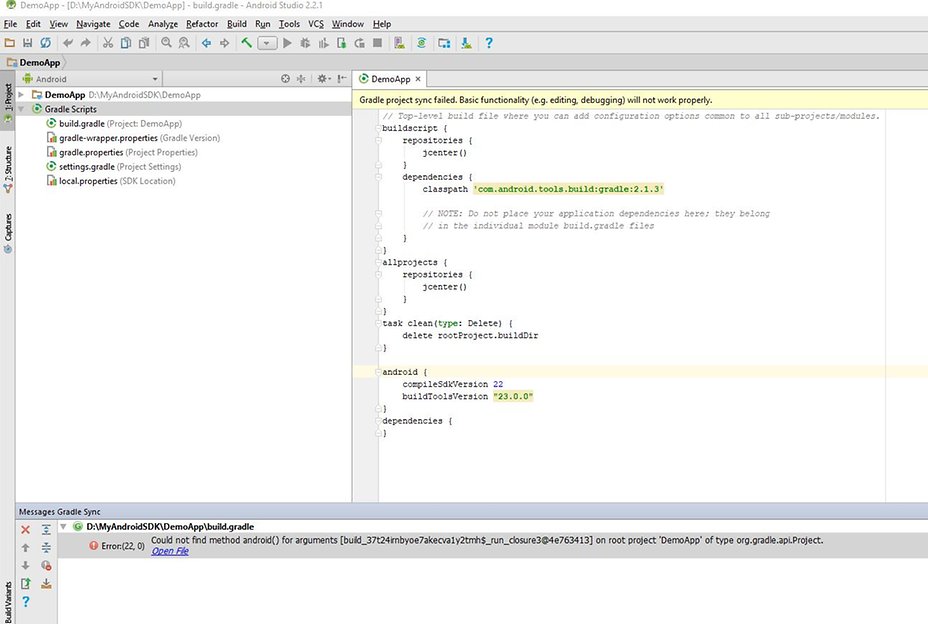
Task: Click Collapse All icon in Project panel header
Action: 301,79
